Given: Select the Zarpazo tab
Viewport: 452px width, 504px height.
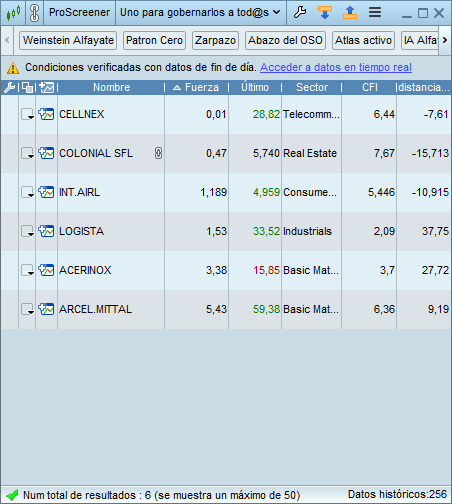Looking at the screenshot, I should tap(215, 40).
